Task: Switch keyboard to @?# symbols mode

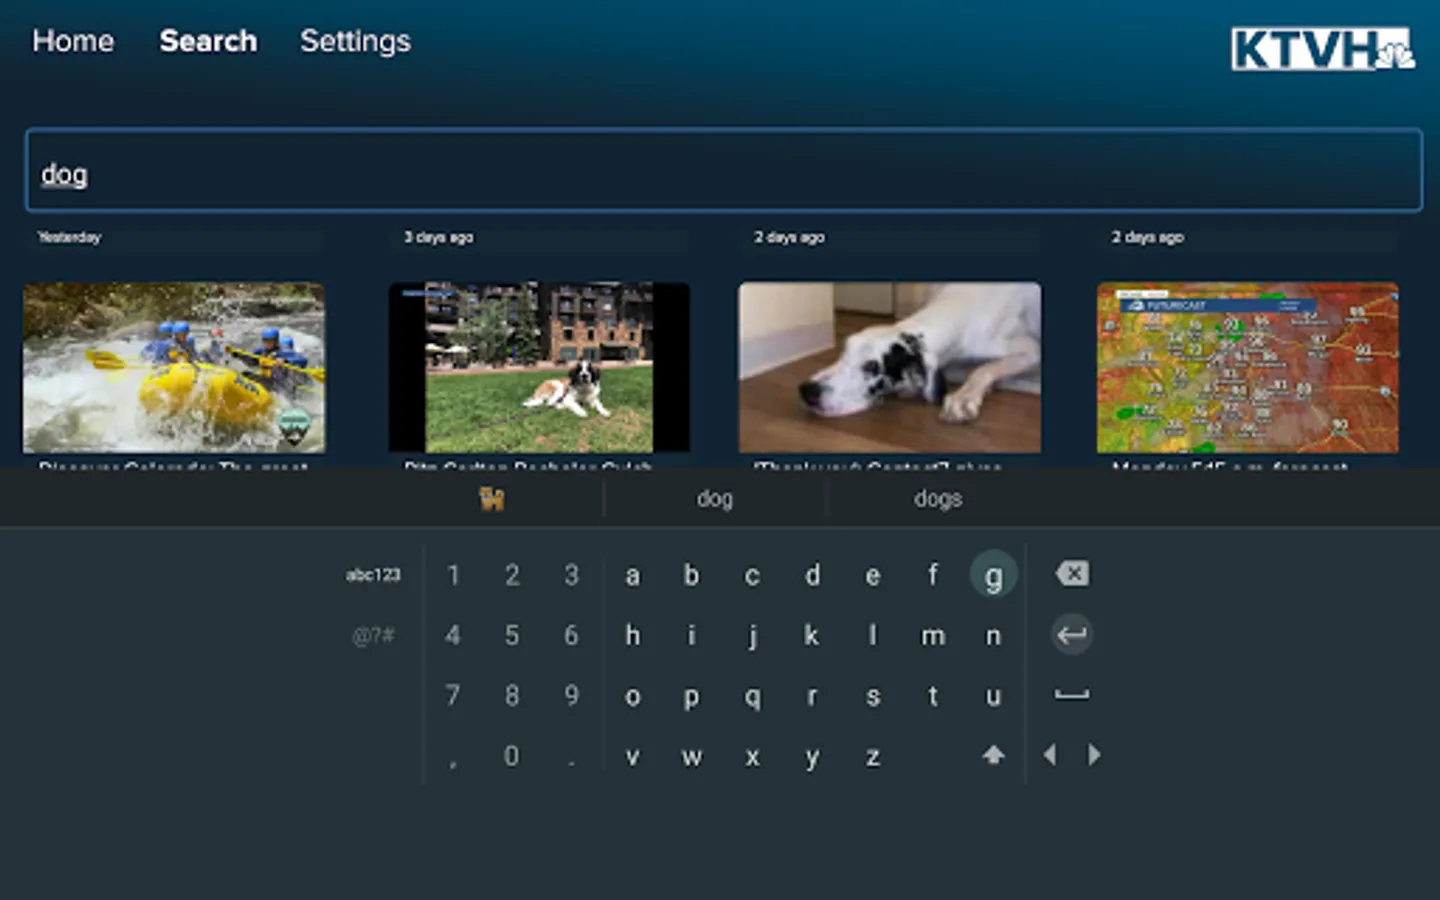Action: coord(373,635)
